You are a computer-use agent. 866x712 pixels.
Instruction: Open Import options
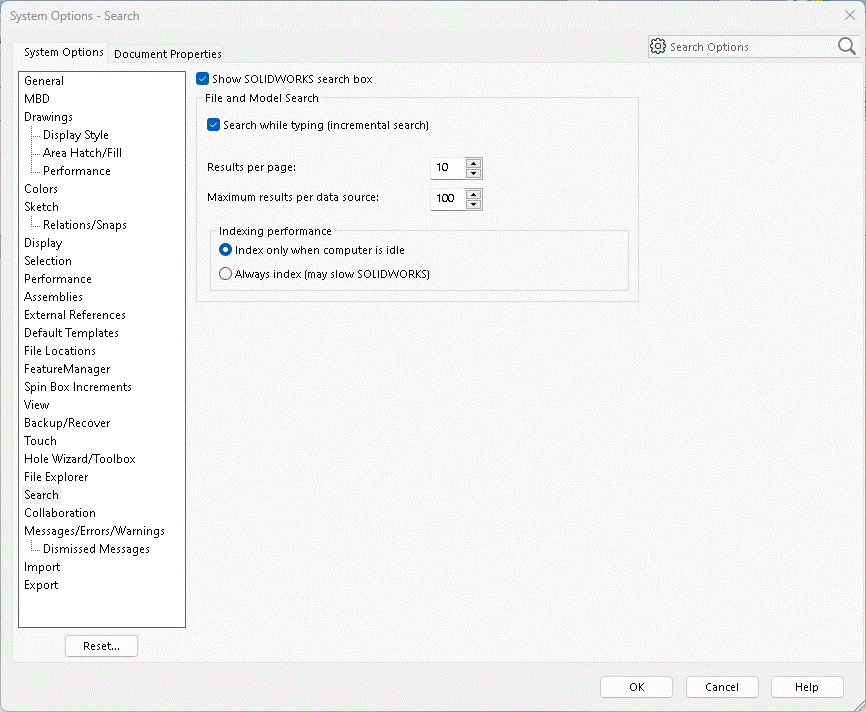pos(42,567)
